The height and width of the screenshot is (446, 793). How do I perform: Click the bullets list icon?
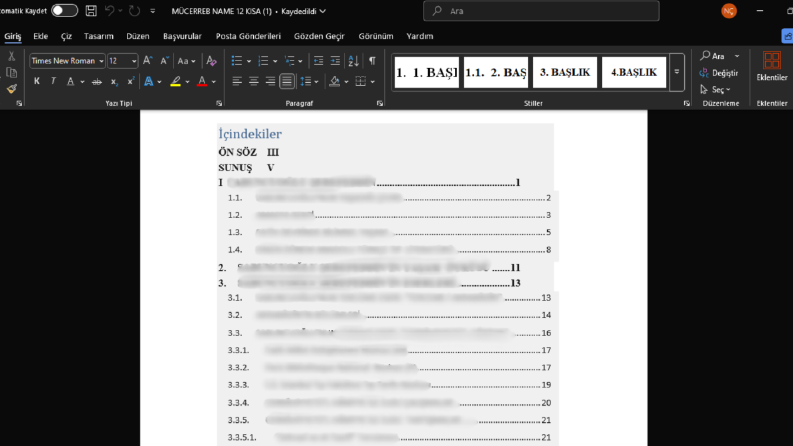point(237,61)
